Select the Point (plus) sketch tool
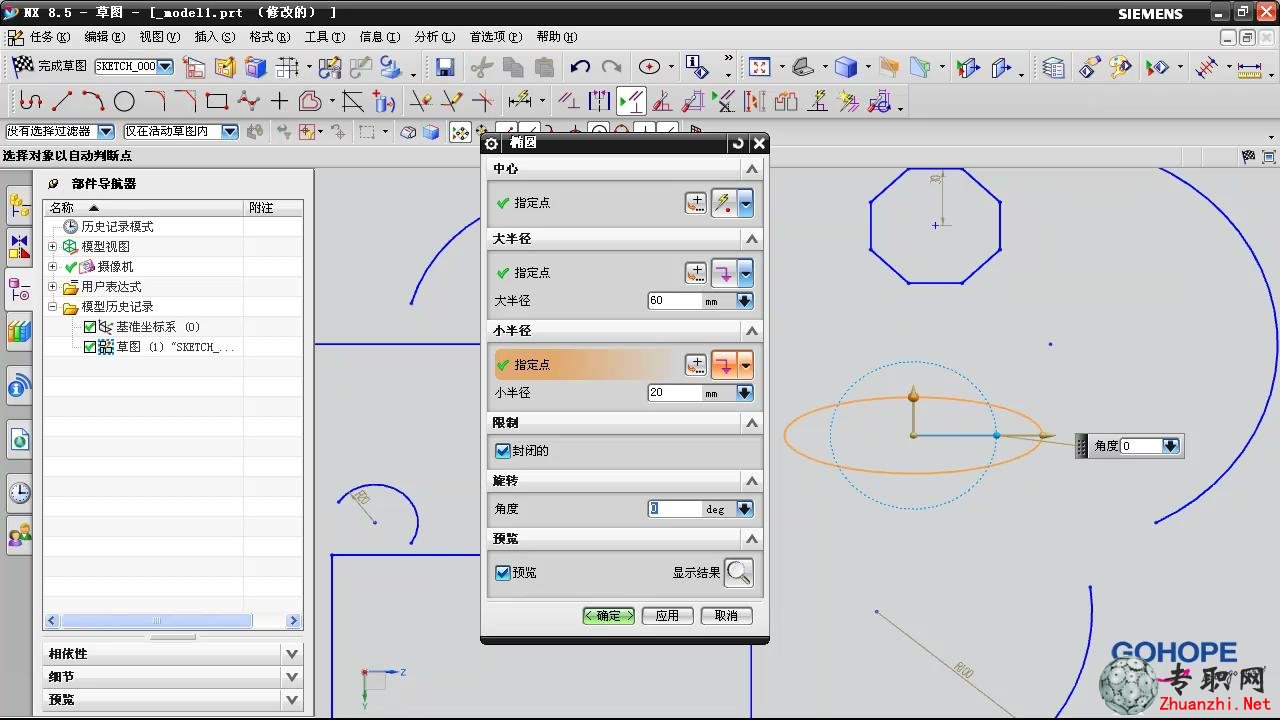 click(x=279, y=101)
